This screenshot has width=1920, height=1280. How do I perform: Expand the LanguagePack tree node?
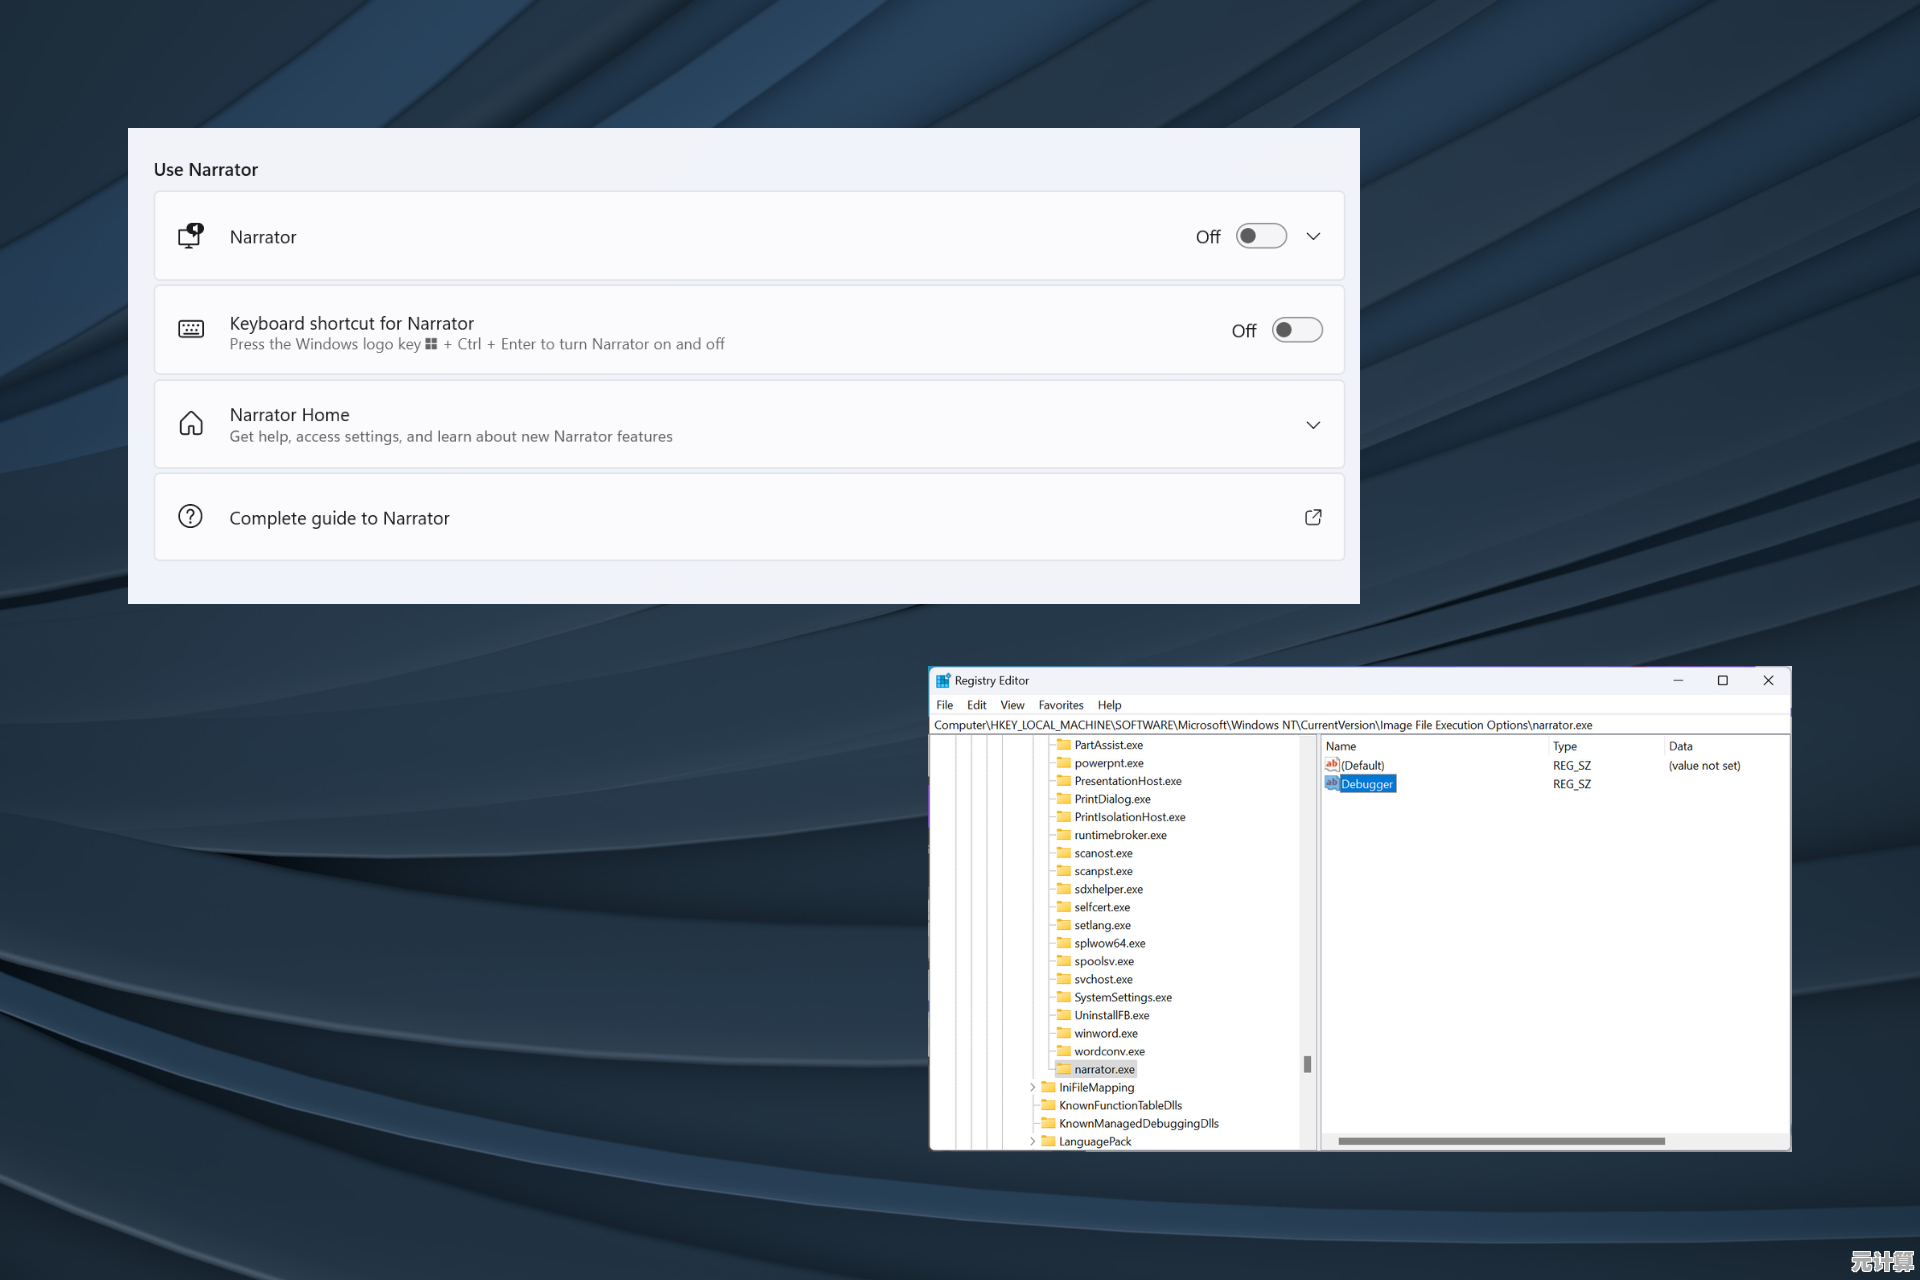(1032, 1141)
